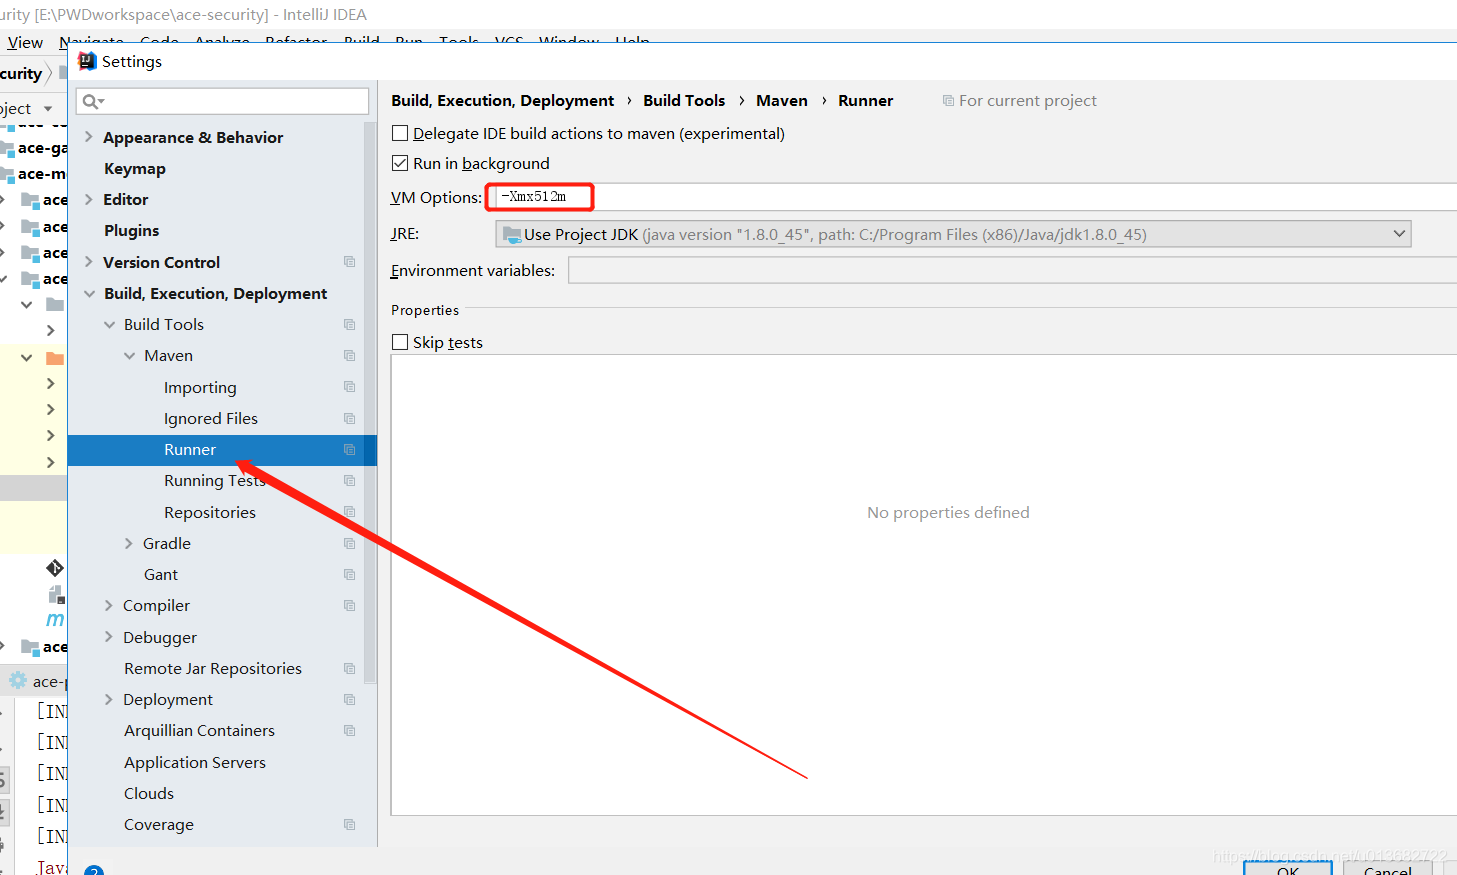This screenshot has height=875, width=1457.
Task: Expand the Editor settings node
Action: (89, 199)
